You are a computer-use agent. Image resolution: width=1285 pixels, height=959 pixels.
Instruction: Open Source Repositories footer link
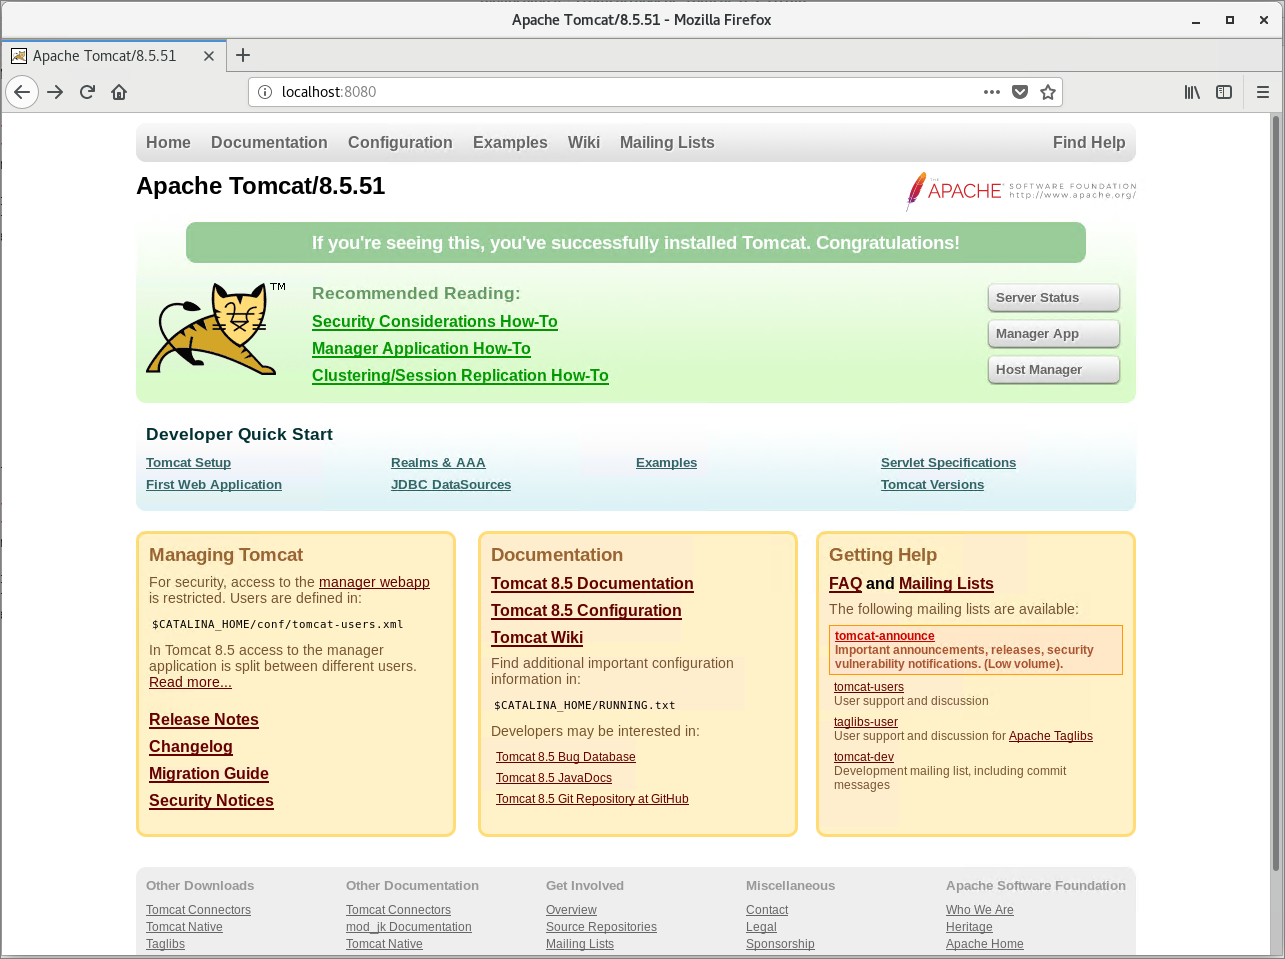point(601,928)
